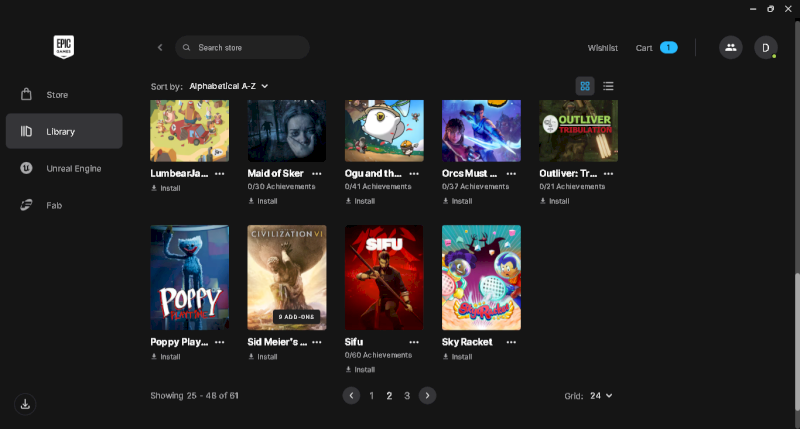
Task: Click Maid of Sker 0/30 Achievements
Action: 281,187
